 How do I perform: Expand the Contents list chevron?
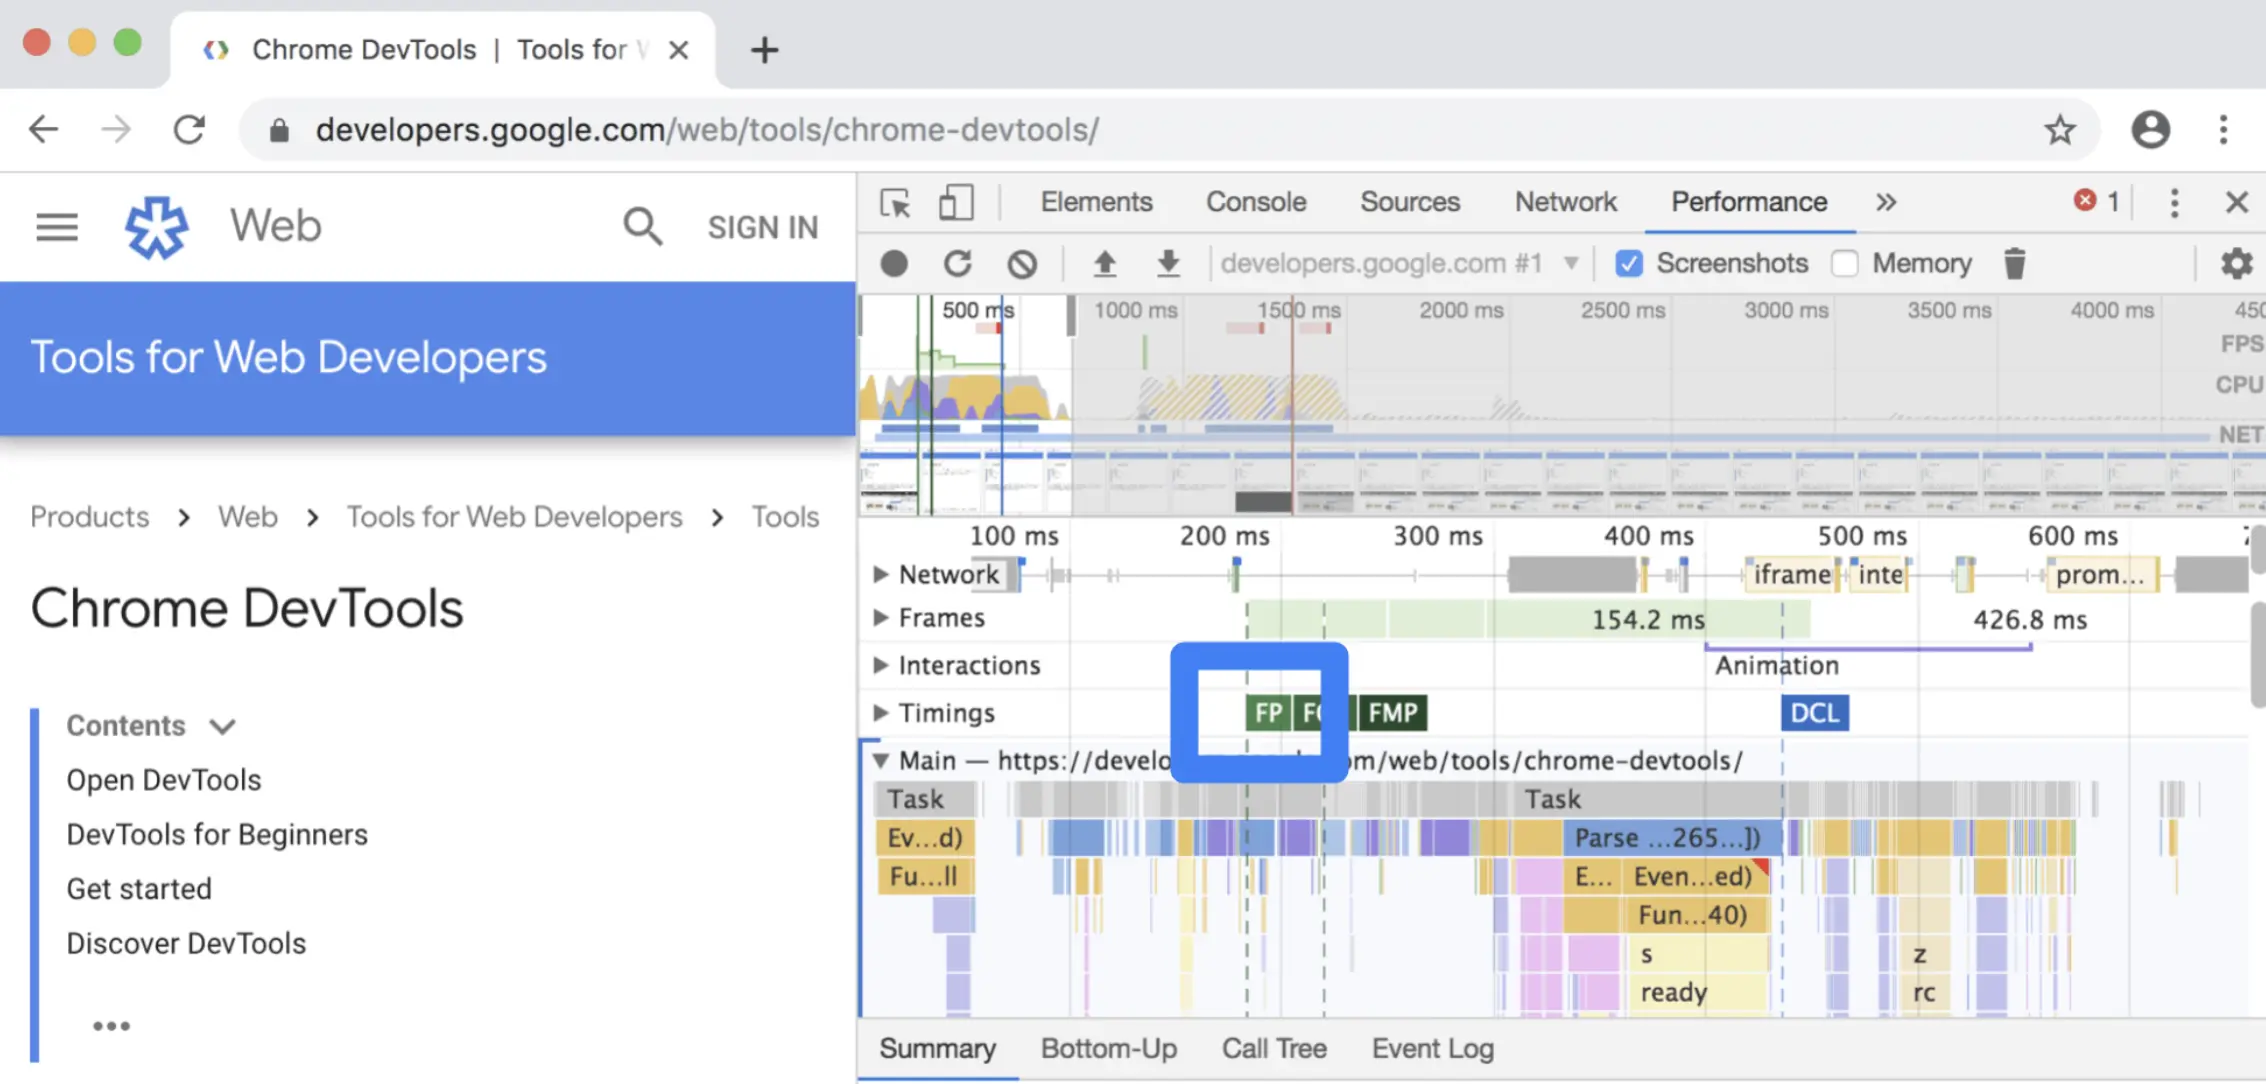point(223,726)
